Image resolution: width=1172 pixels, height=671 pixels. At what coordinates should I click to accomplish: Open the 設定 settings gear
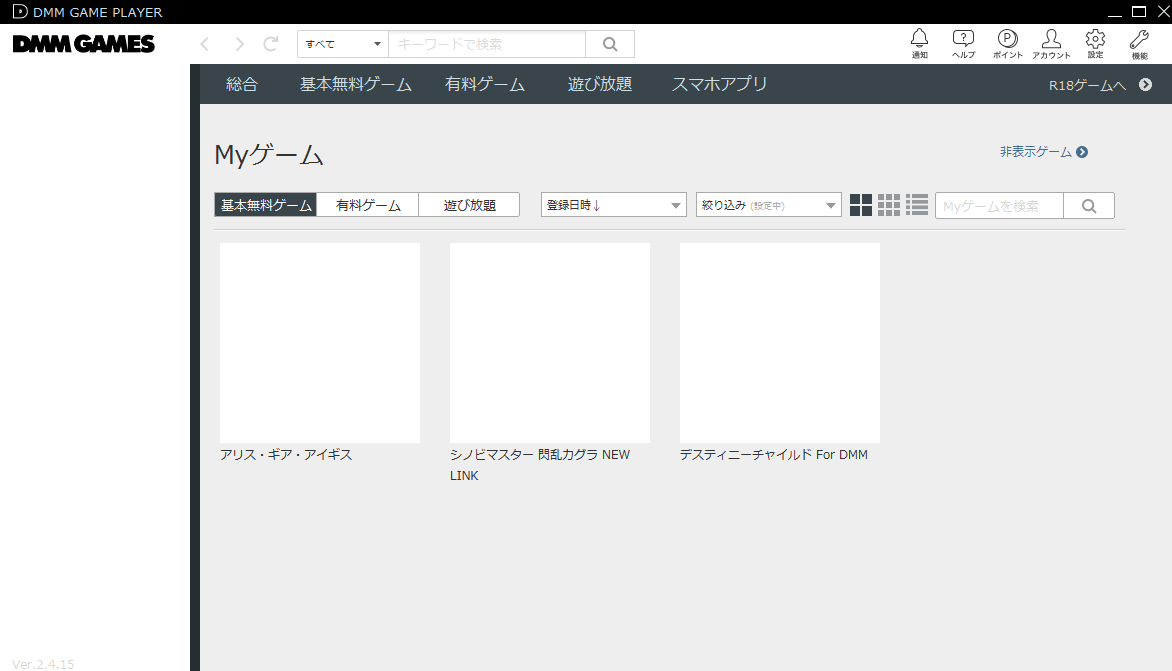point(1095,43)
